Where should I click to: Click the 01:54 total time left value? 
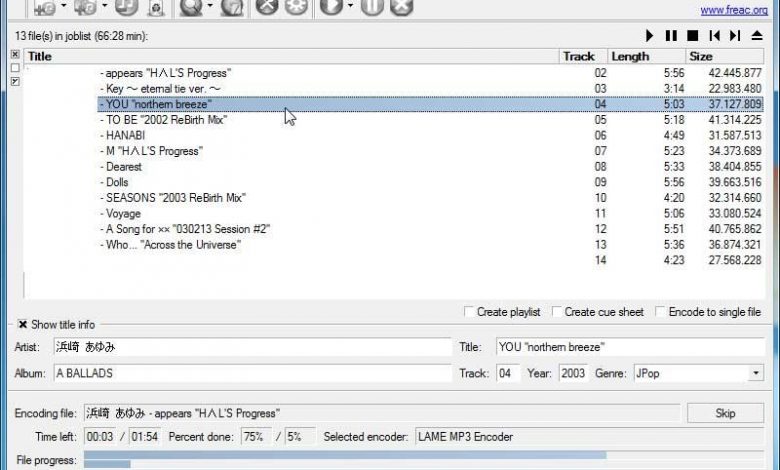click(145, 437)
